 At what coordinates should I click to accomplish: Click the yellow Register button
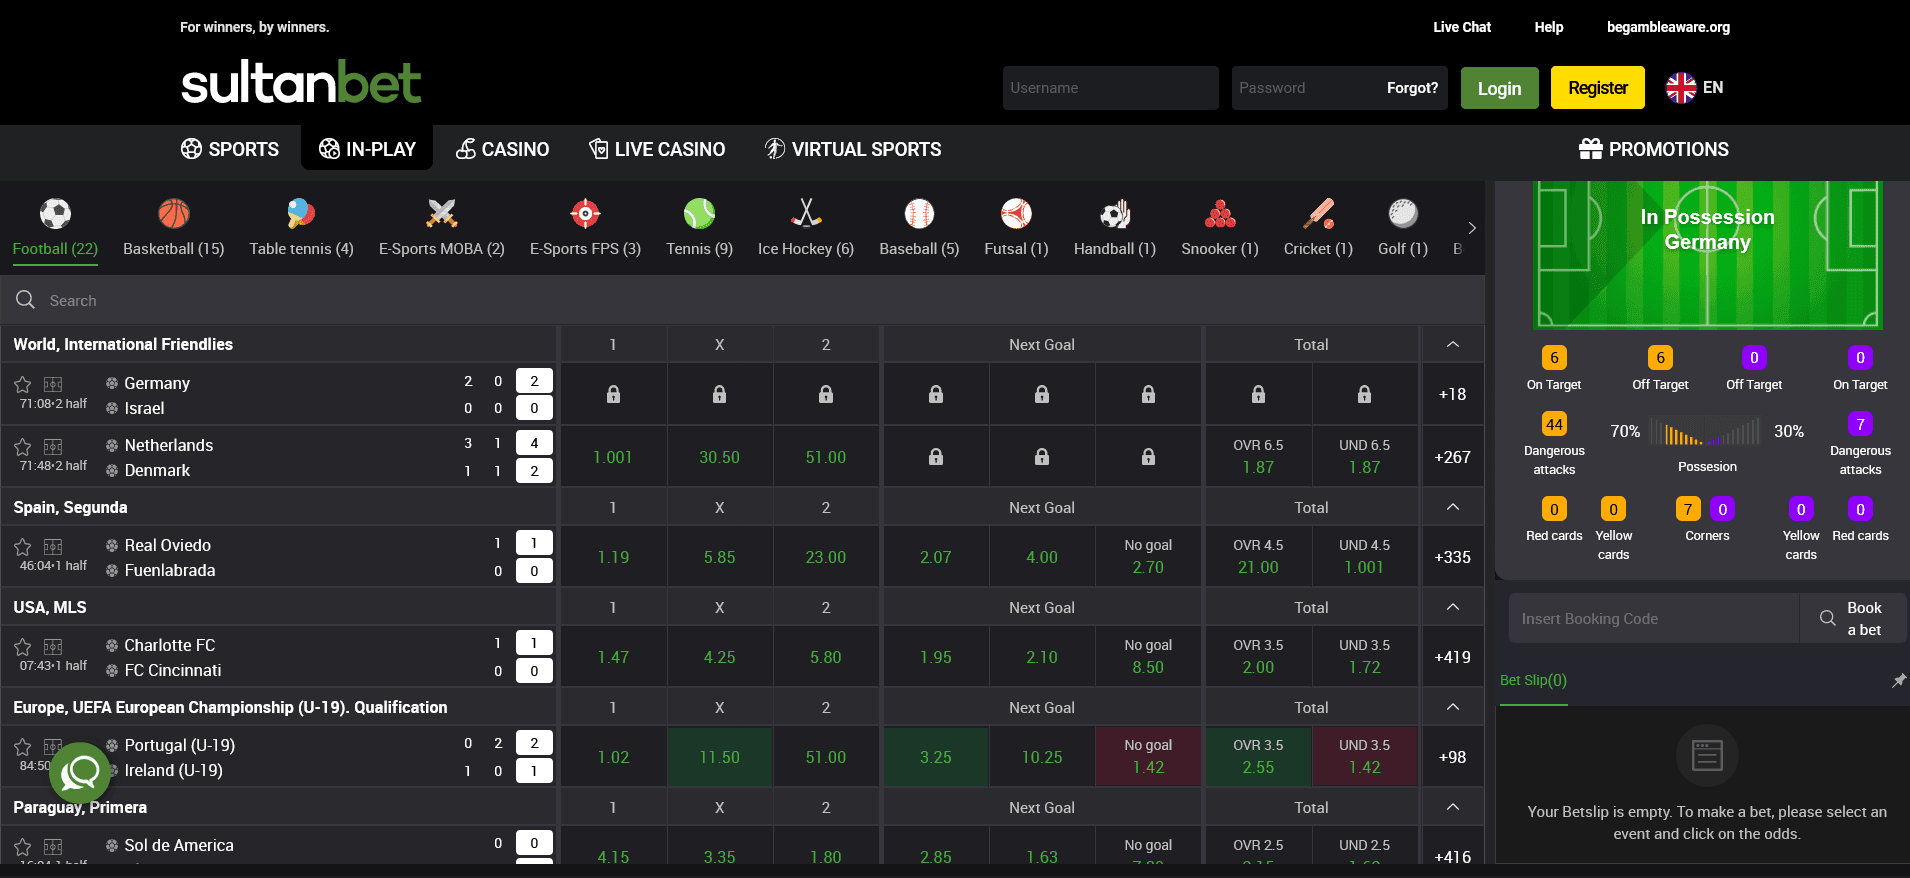(1597, 88)
